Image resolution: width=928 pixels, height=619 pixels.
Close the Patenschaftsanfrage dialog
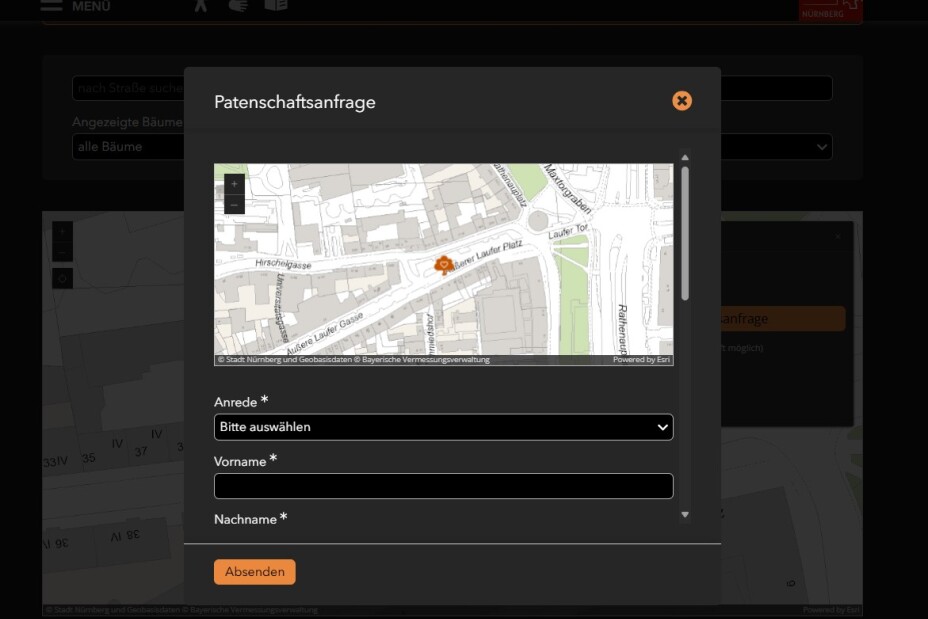point(682,100)
